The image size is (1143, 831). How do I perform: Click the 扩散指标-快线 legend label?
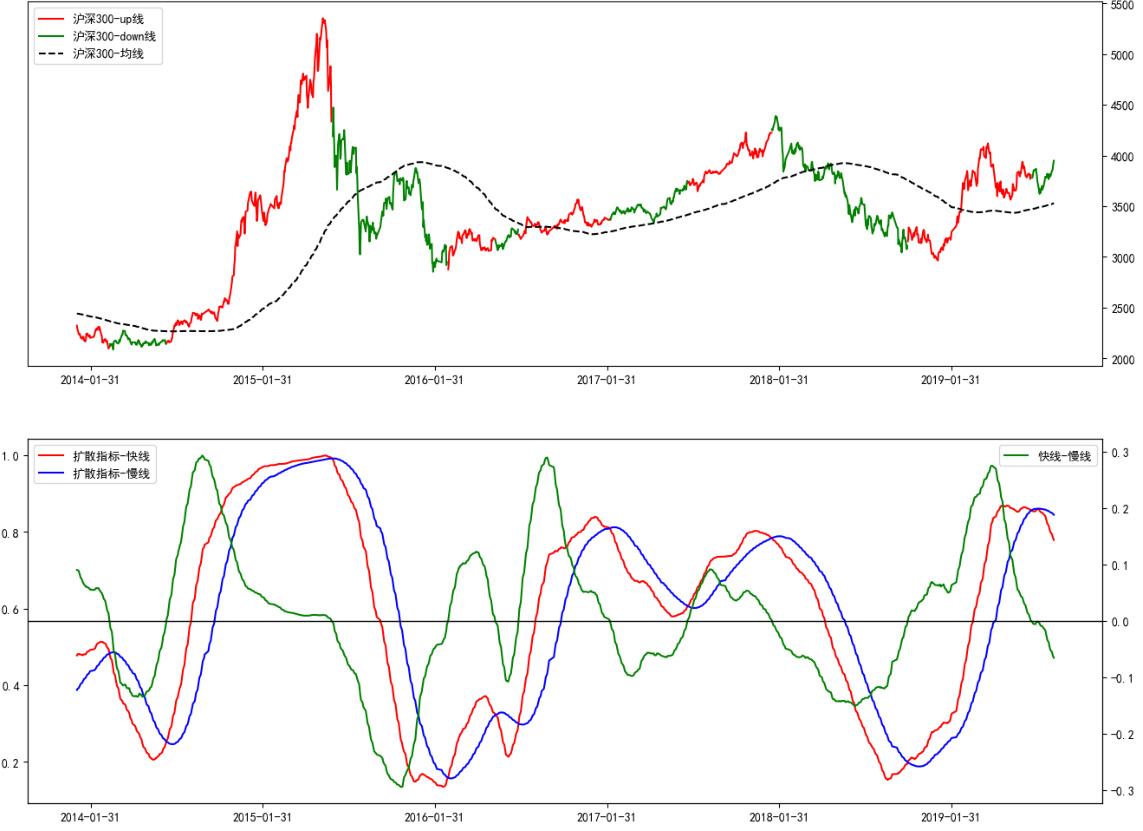(x=111, y=456)
